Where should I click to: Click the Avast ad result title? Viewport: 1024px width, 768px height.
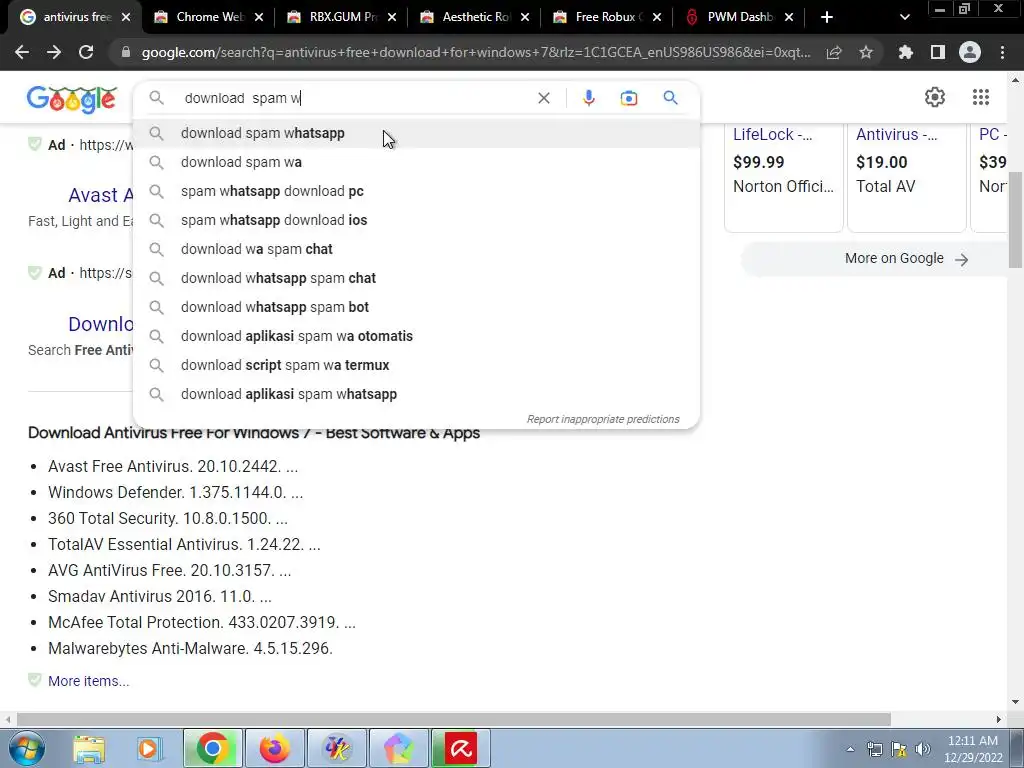click(101, 195)
